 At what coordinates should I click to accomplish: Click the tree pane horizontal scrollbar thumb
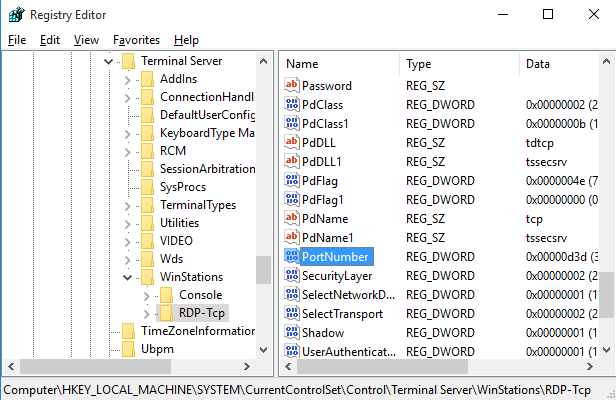pyautogui.click(x=95, y=367)
